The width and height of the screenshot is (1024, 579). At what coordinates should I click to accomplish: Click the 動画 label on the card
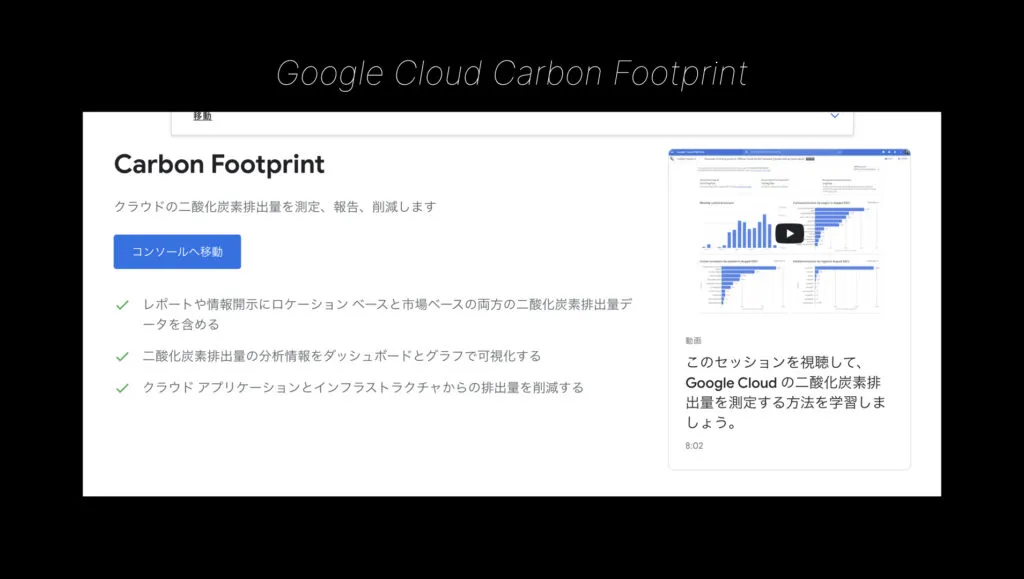[x=693, y=341]
